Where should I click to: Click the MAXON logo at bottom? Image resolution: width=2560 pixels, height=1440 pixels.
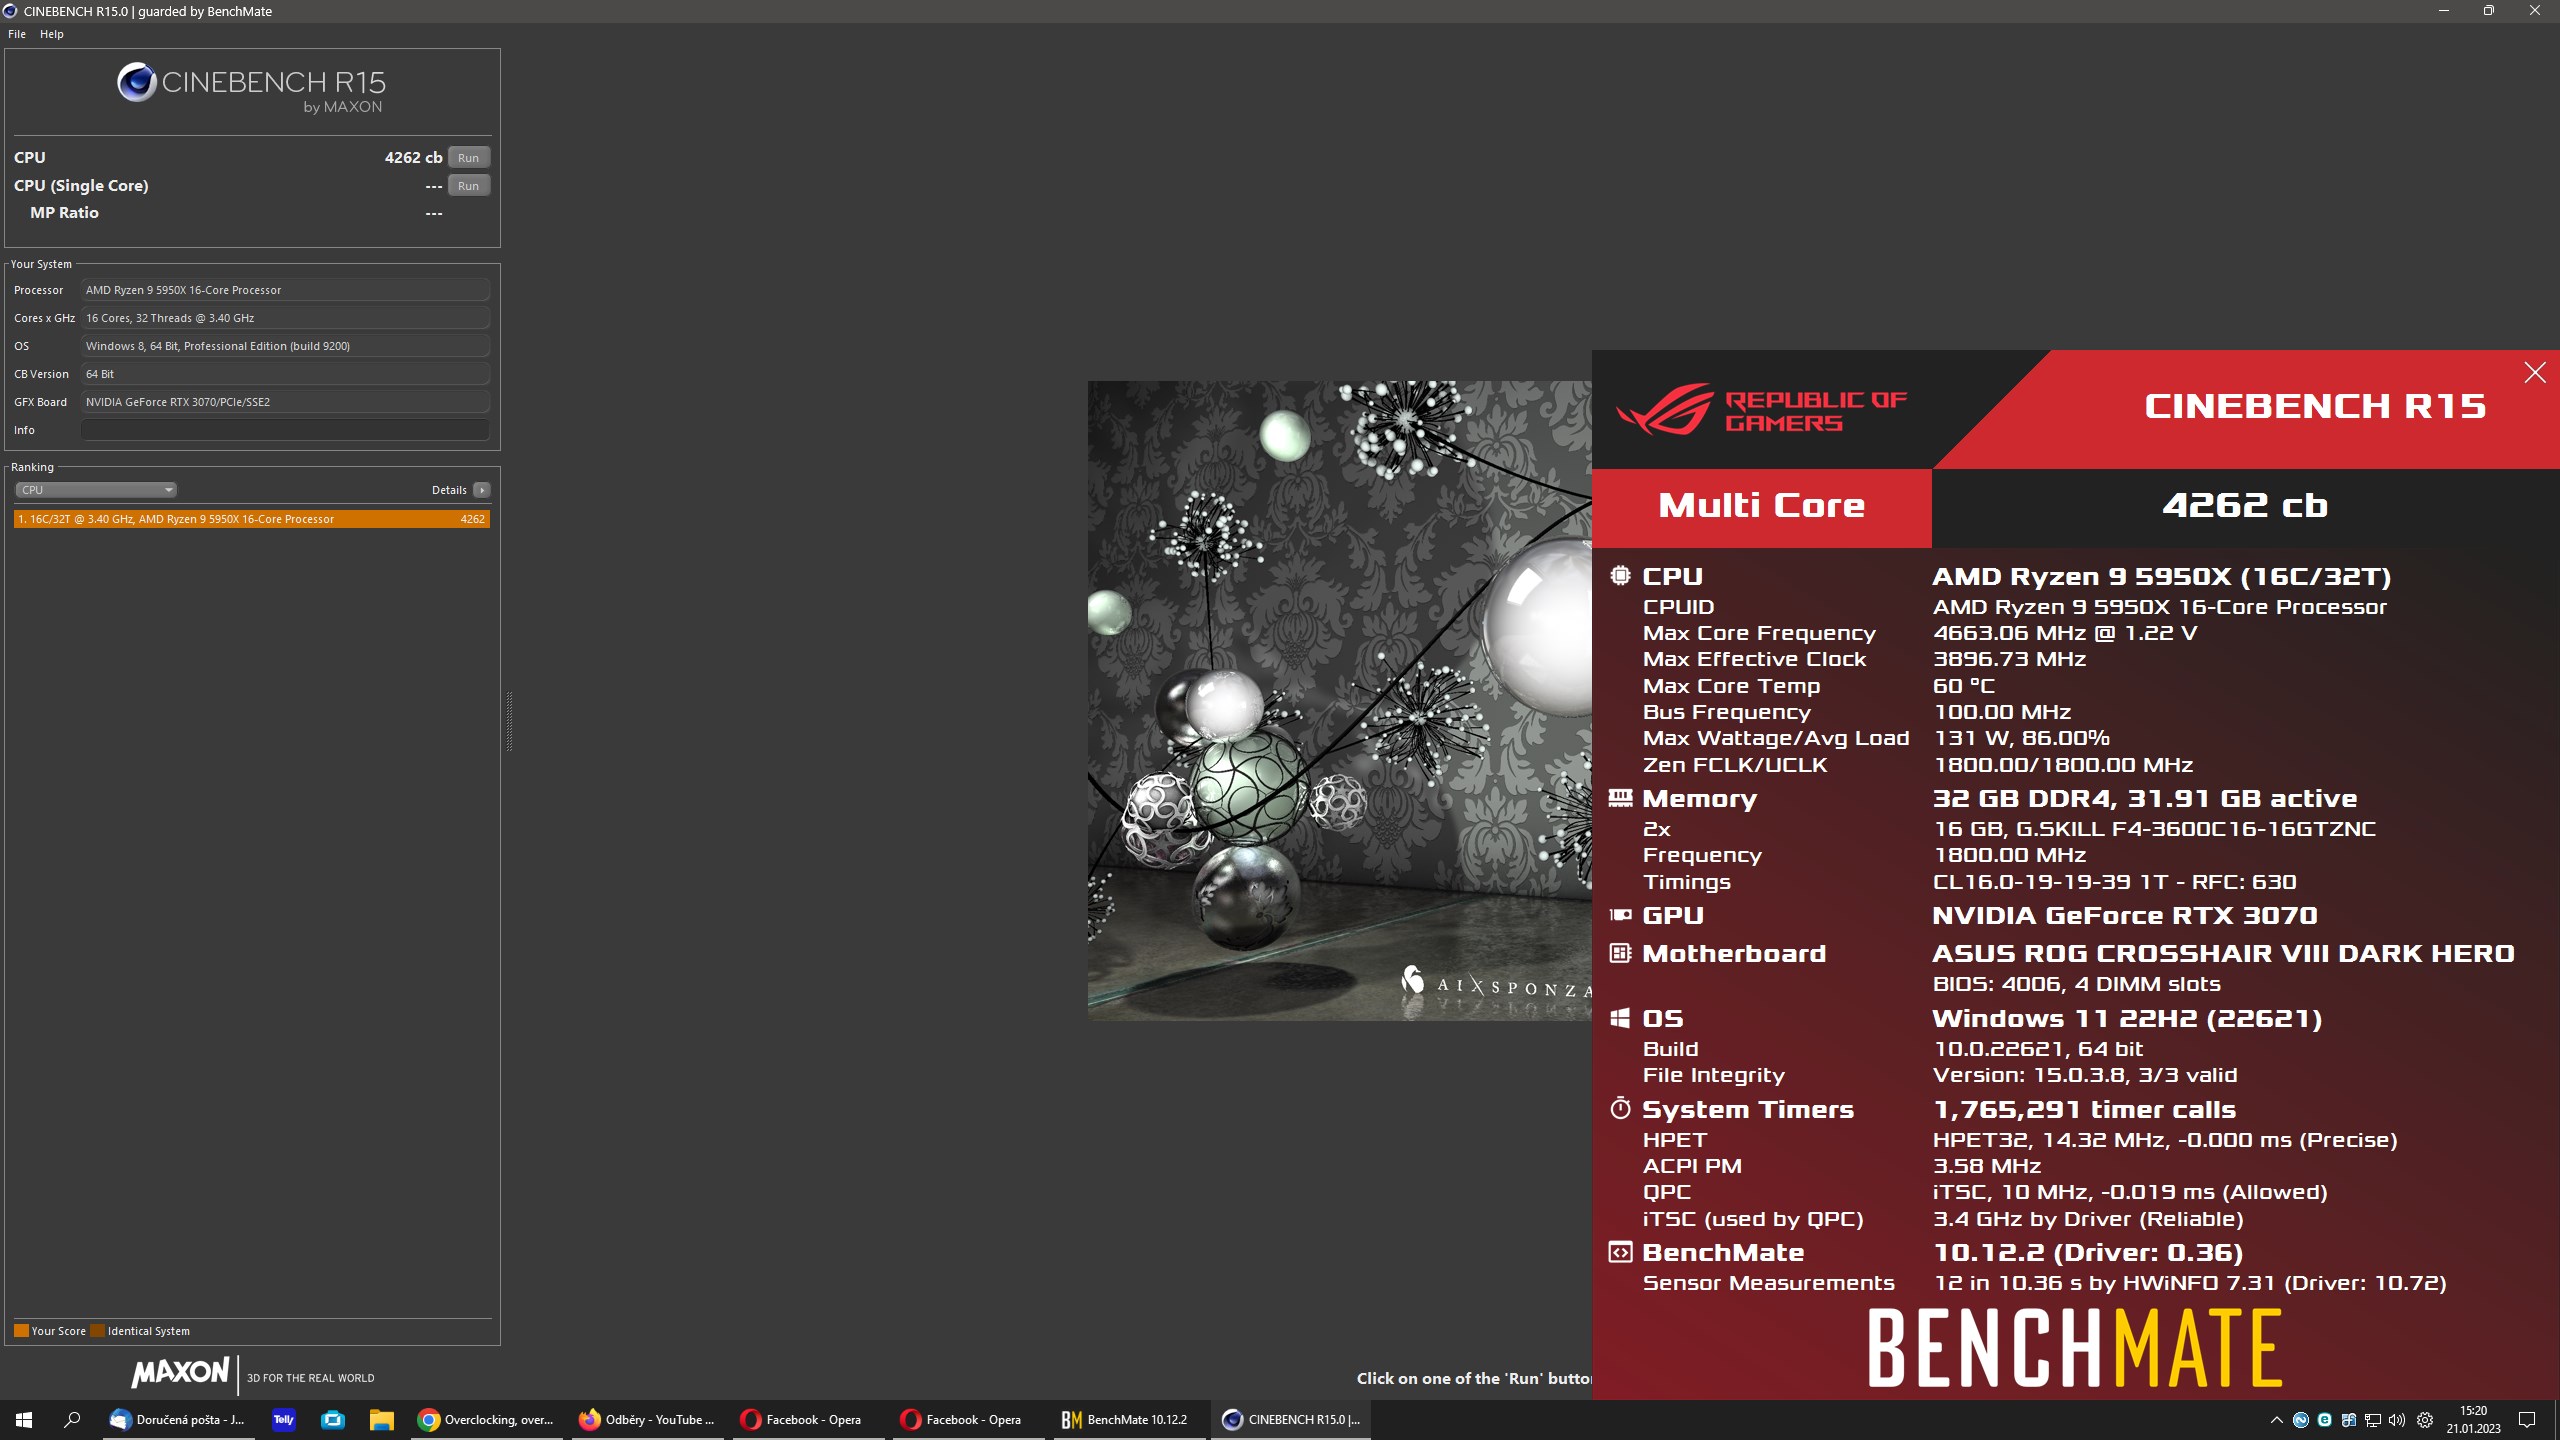(x=180, y=1372)
